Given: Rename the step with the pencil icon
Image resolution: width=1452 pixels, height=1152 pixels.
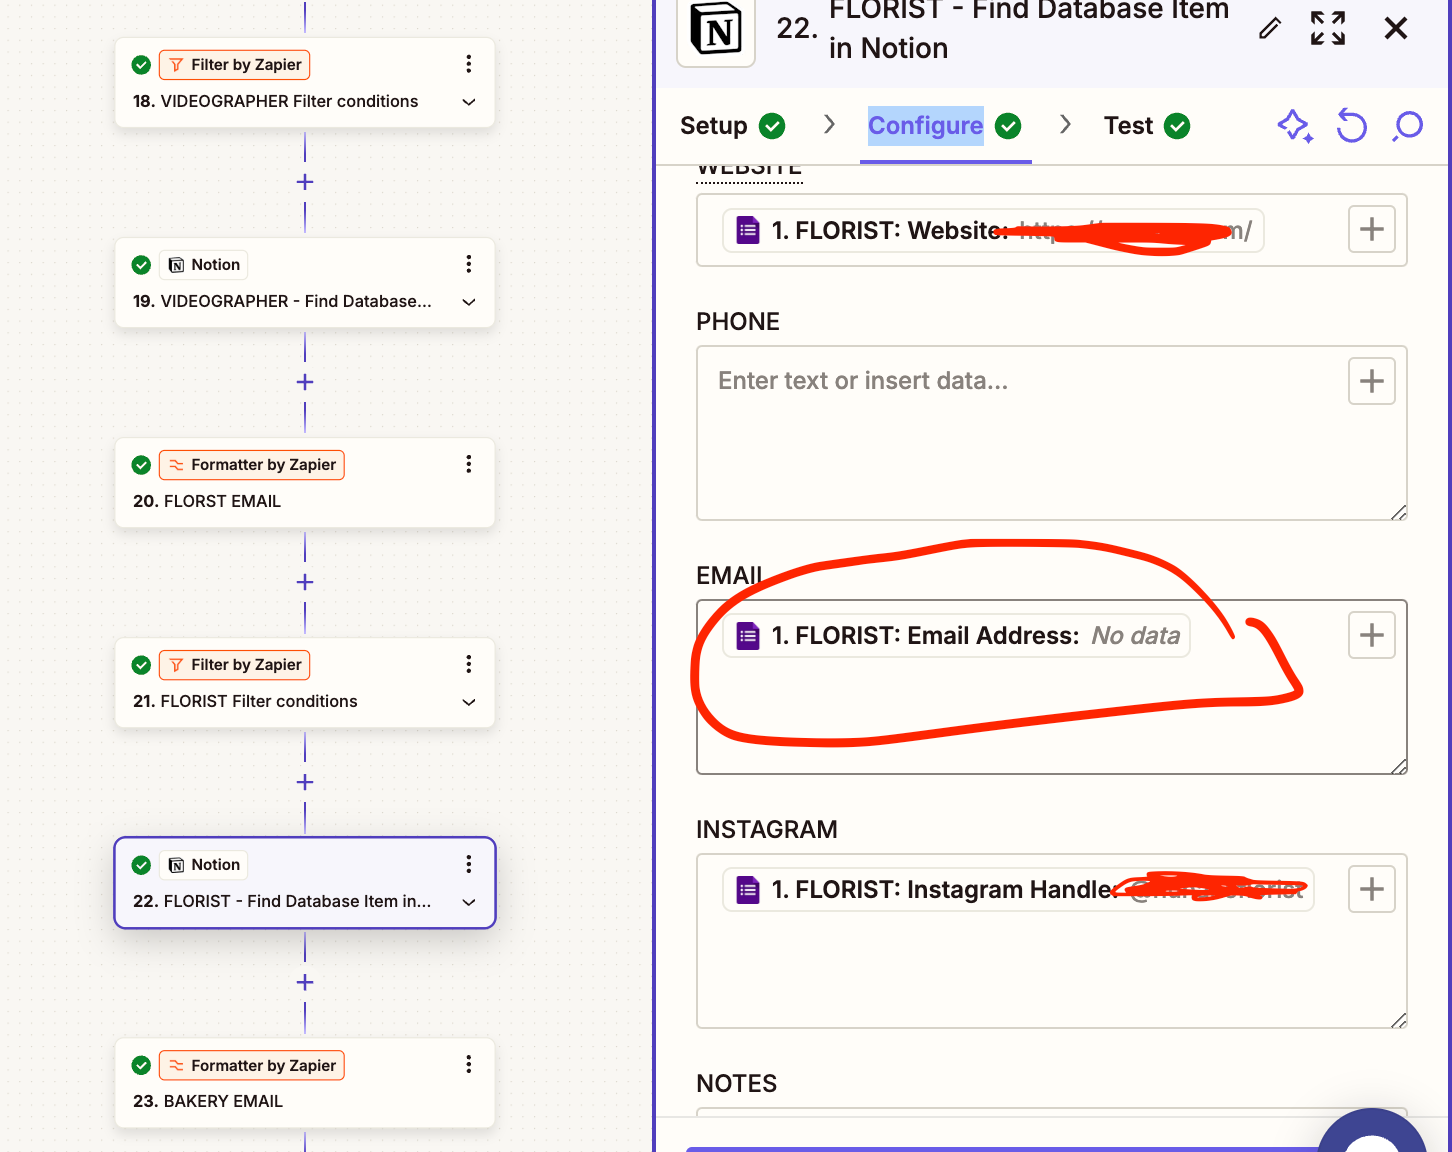Looking at the screenshot, I should (1269, 28).
